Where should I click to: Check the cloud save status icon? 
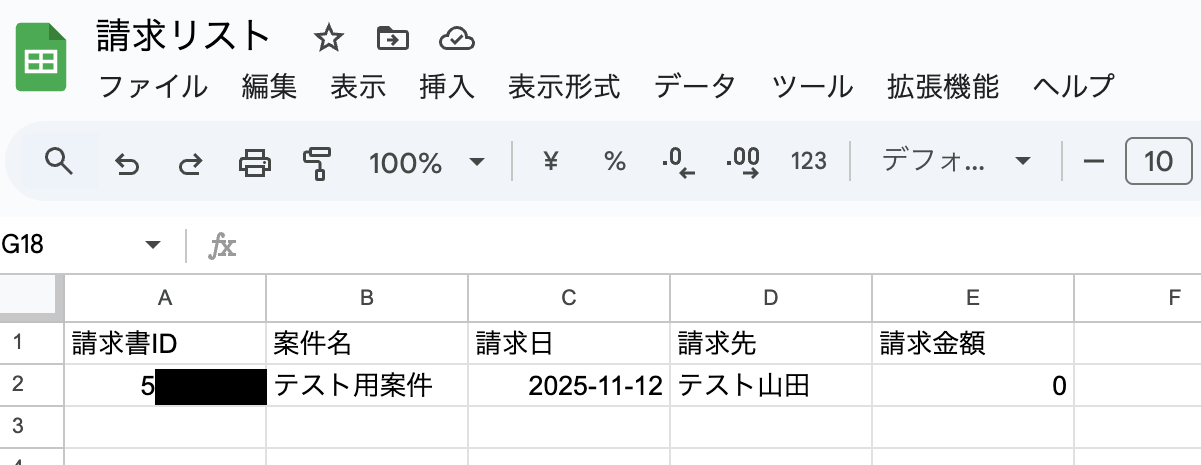(456, 39)
